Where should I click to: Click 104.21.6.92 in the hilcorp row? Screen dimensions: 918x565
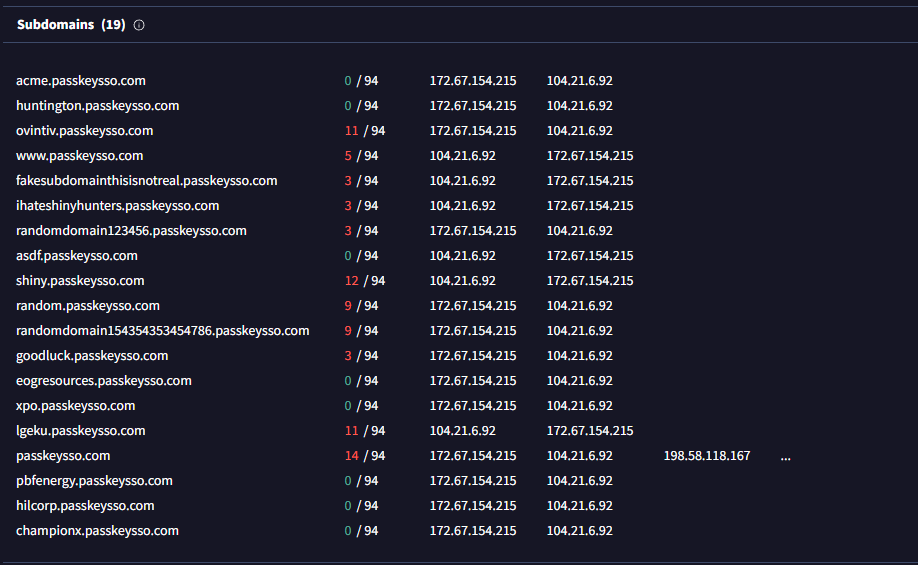coord(580,506)
